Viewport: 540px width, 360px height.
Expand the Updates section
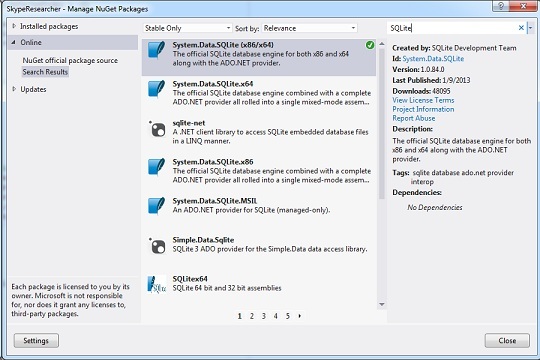[14, 89]
